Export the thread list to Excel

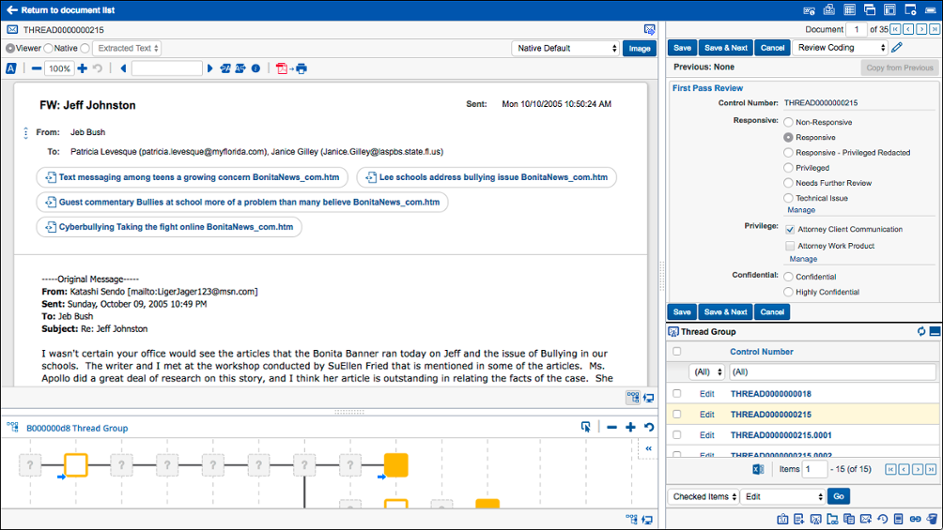(x=758, y=469)
